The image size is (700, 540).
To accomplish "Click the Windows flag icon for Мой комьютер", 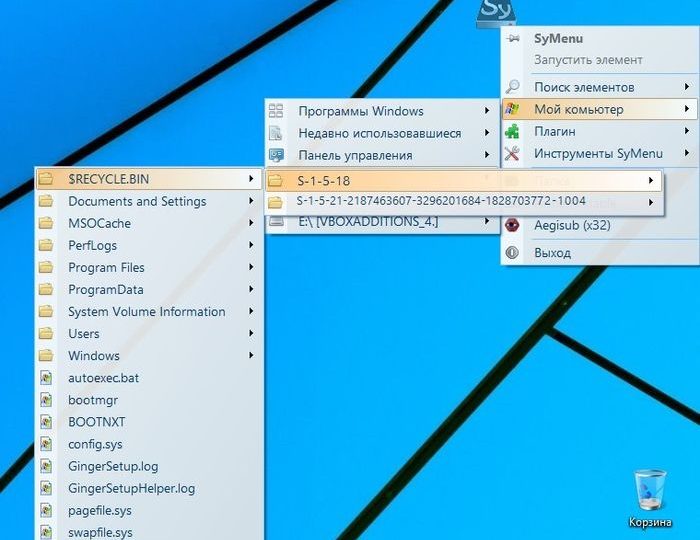I will coord(512,110).
